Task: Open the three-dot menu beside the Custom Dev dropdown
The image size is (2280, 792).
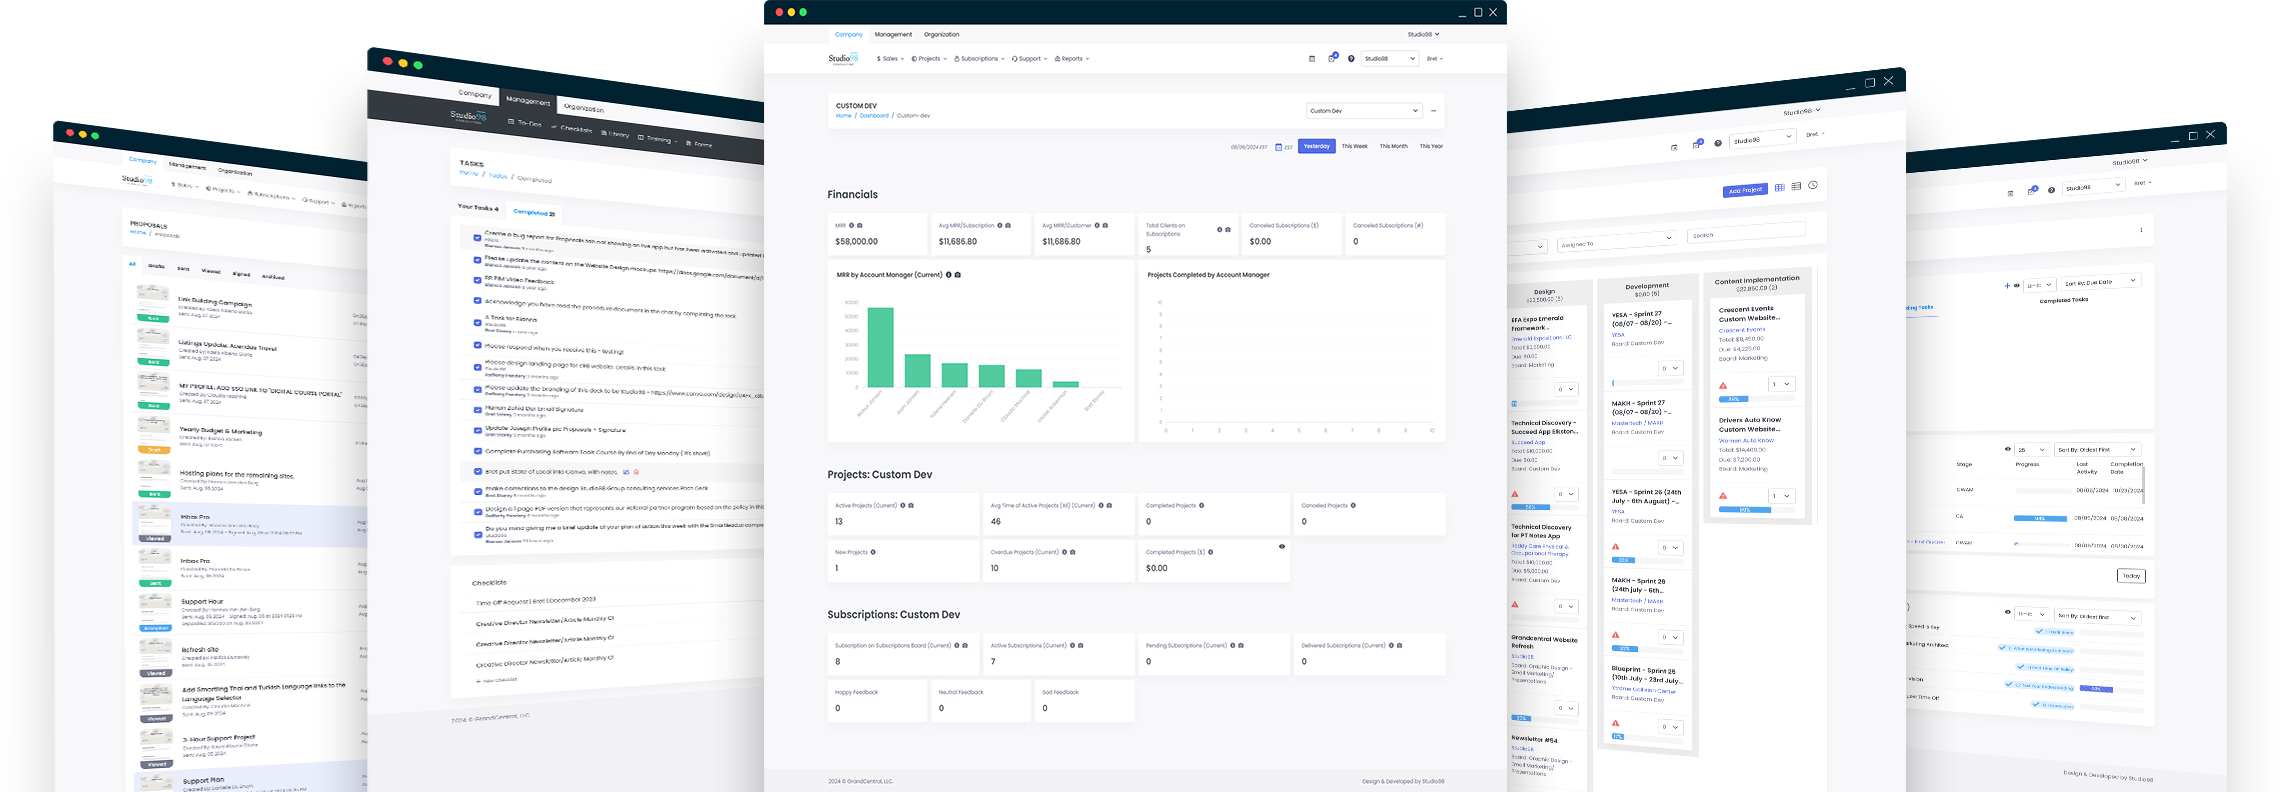Action: tap(1433, 111)
